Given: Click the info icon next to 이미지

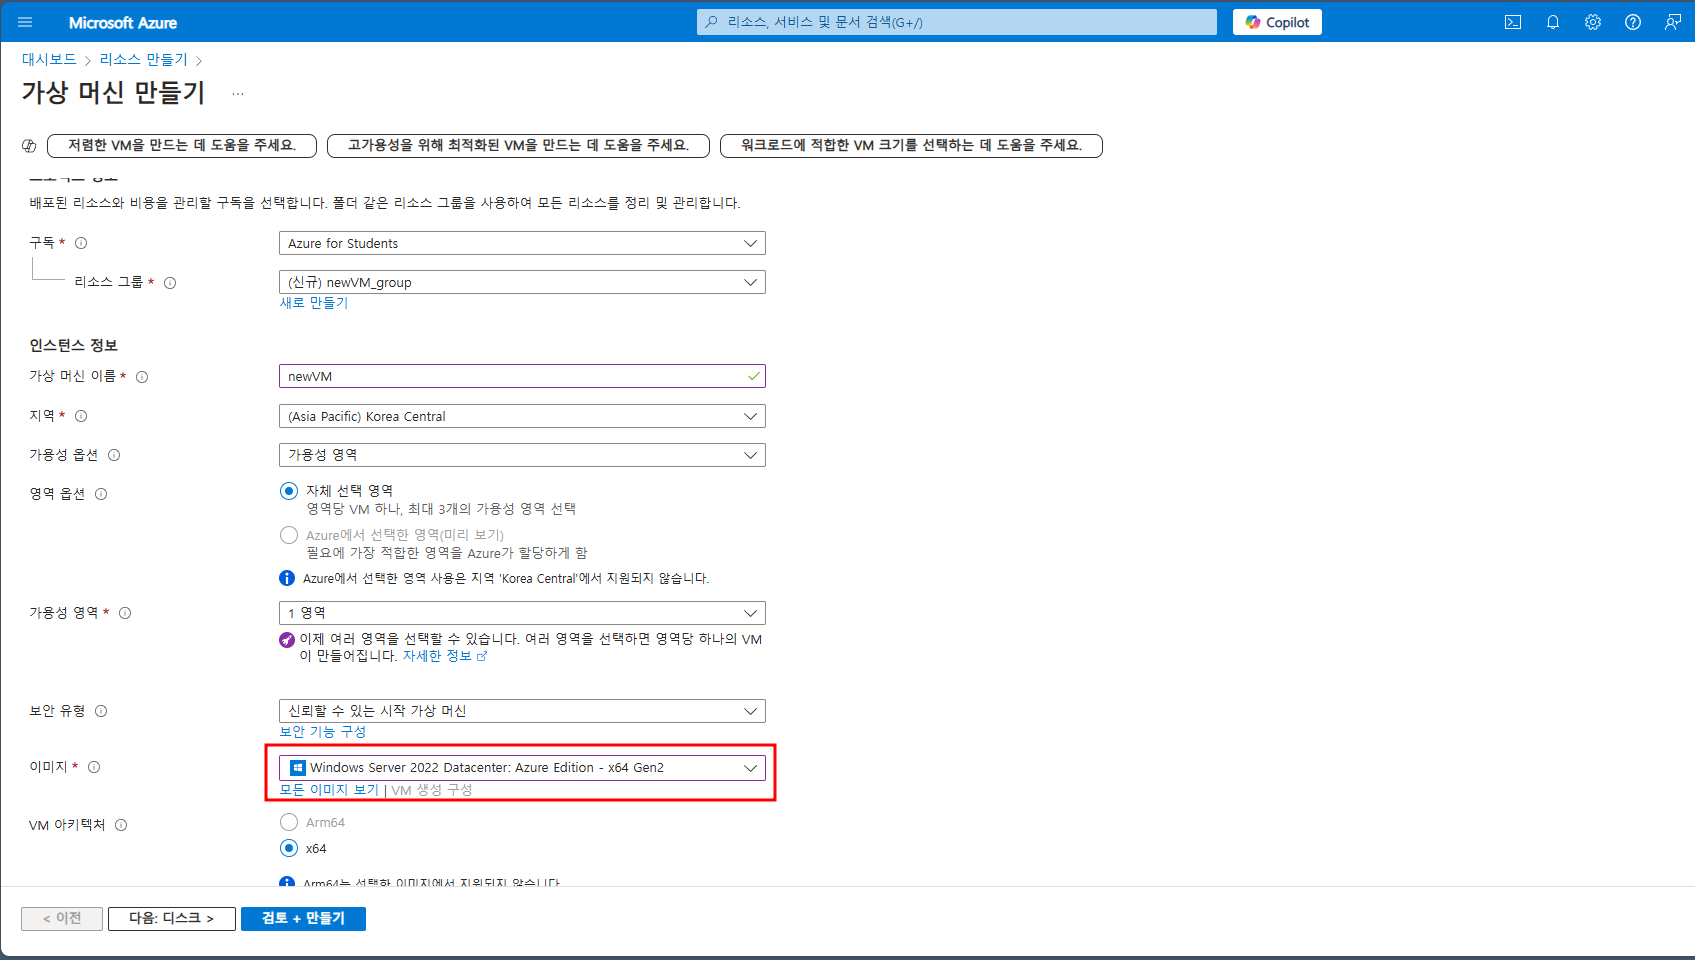Looking at the screenshot, I should pos(94,767).
